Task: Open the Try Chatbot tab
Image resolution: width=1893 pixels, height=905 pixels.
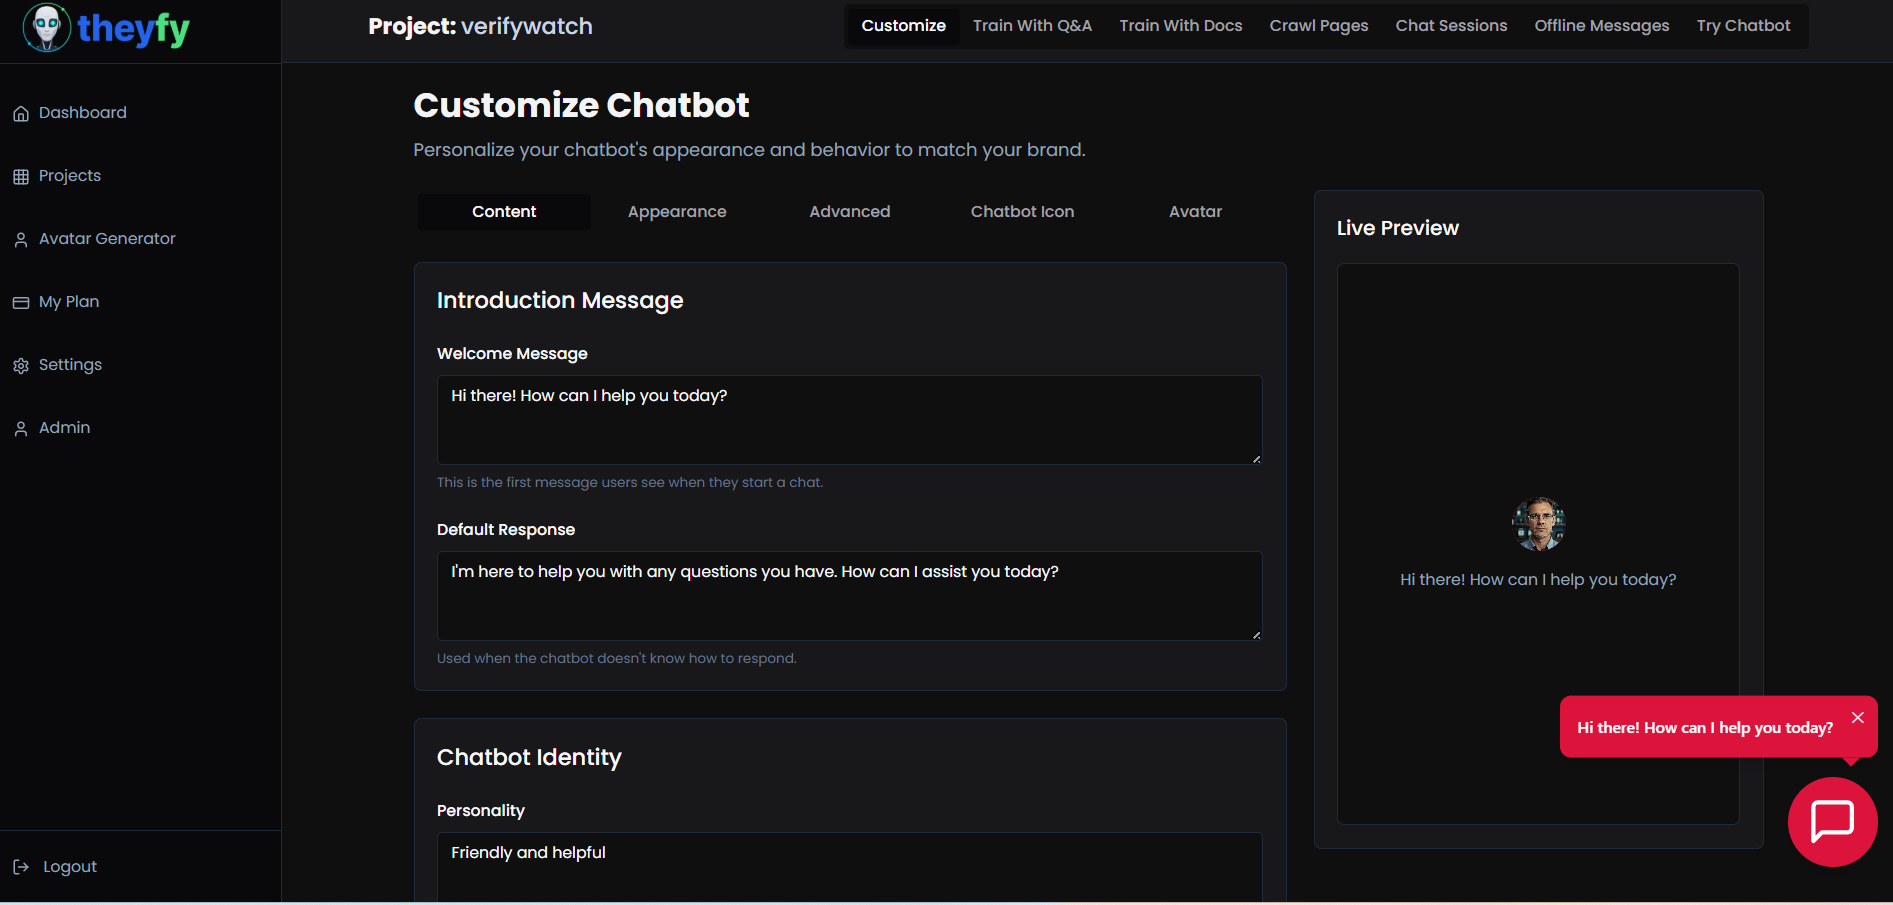Action: [1743, 26]
